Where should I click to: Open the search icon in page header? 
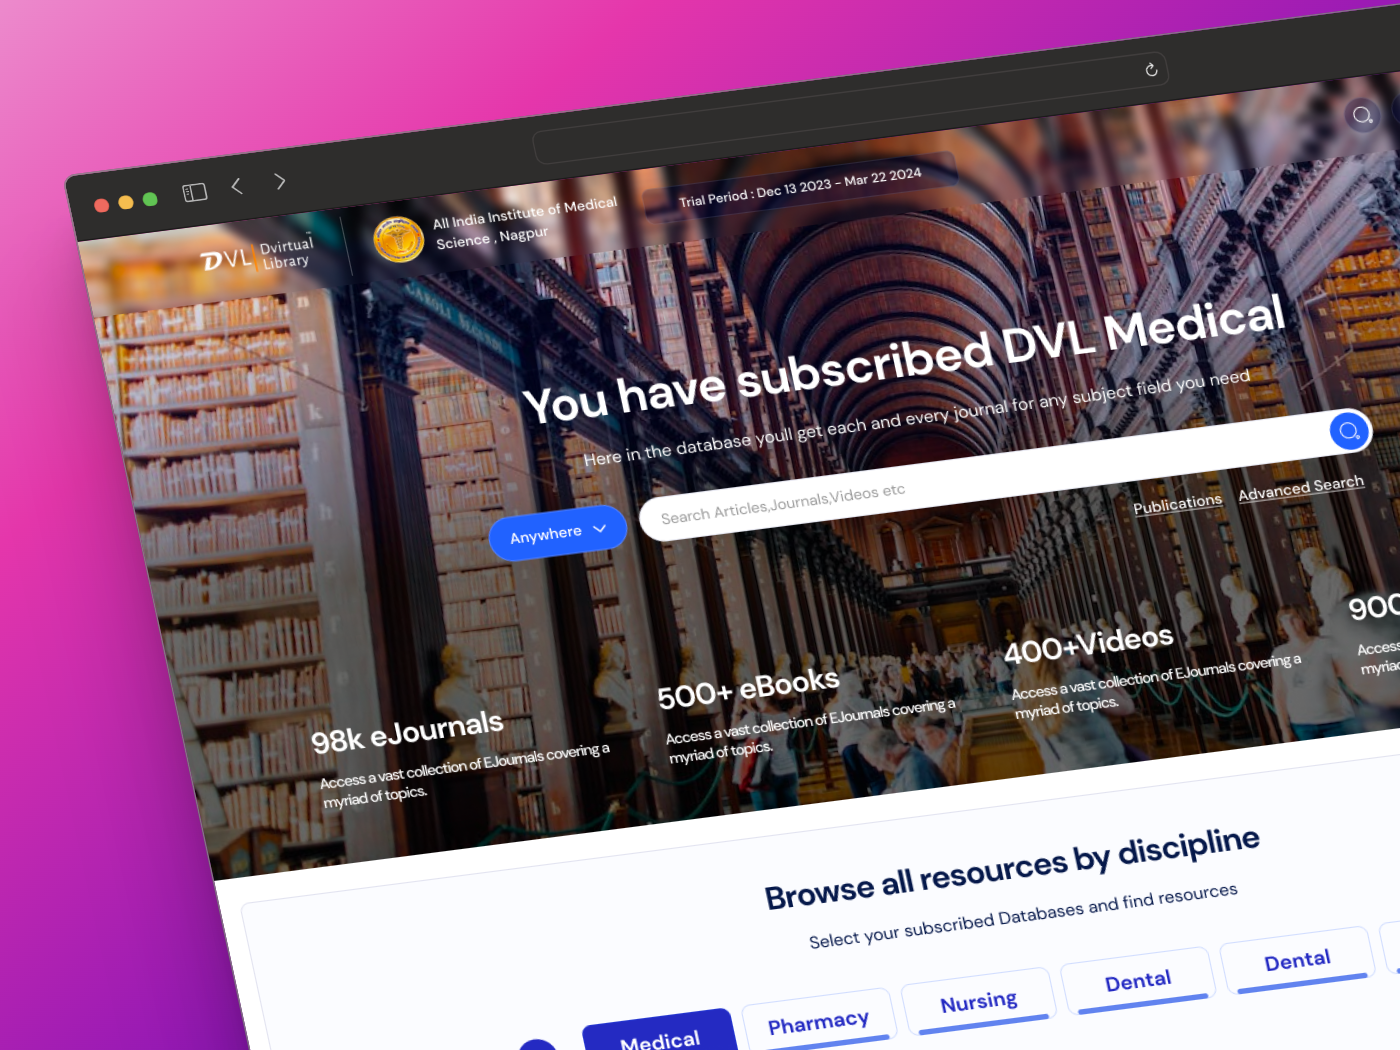(1362, 115)
